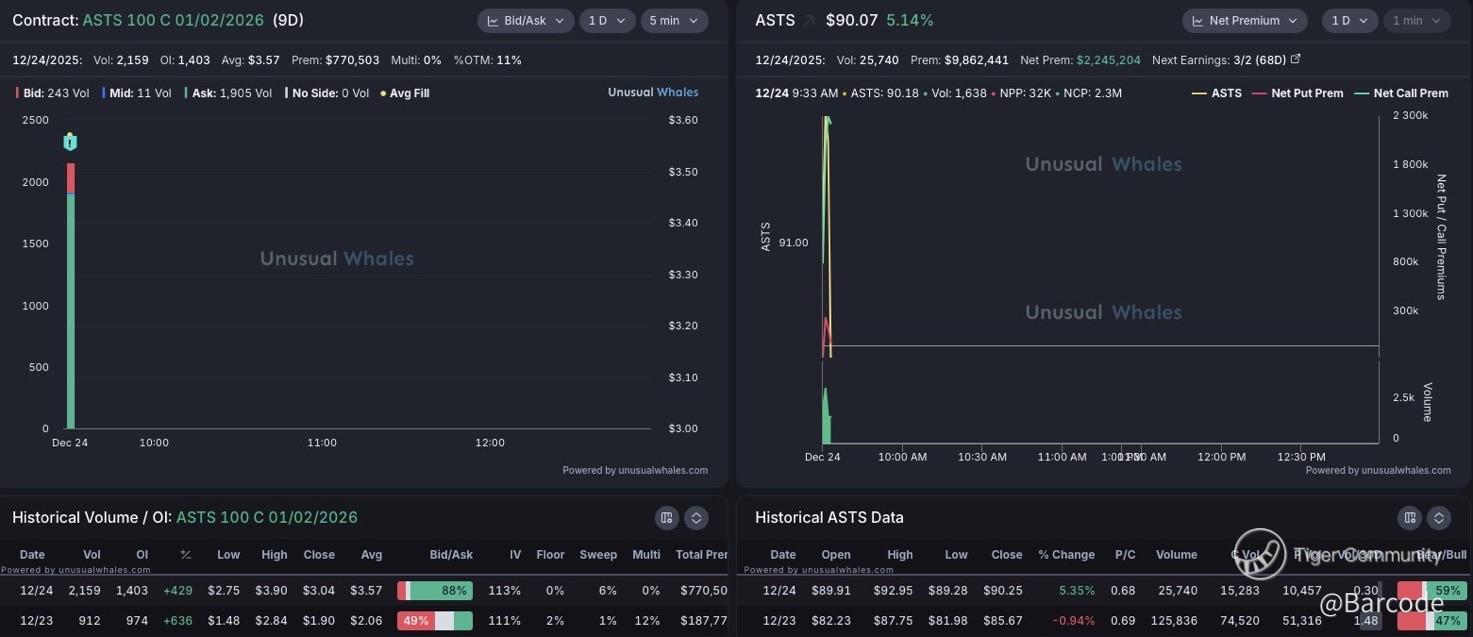Image resolution: width=1473 pixels, height=637 pixels.
Task: Open the Bid/Ask chart type dropdown
Action: coord(525,20)
